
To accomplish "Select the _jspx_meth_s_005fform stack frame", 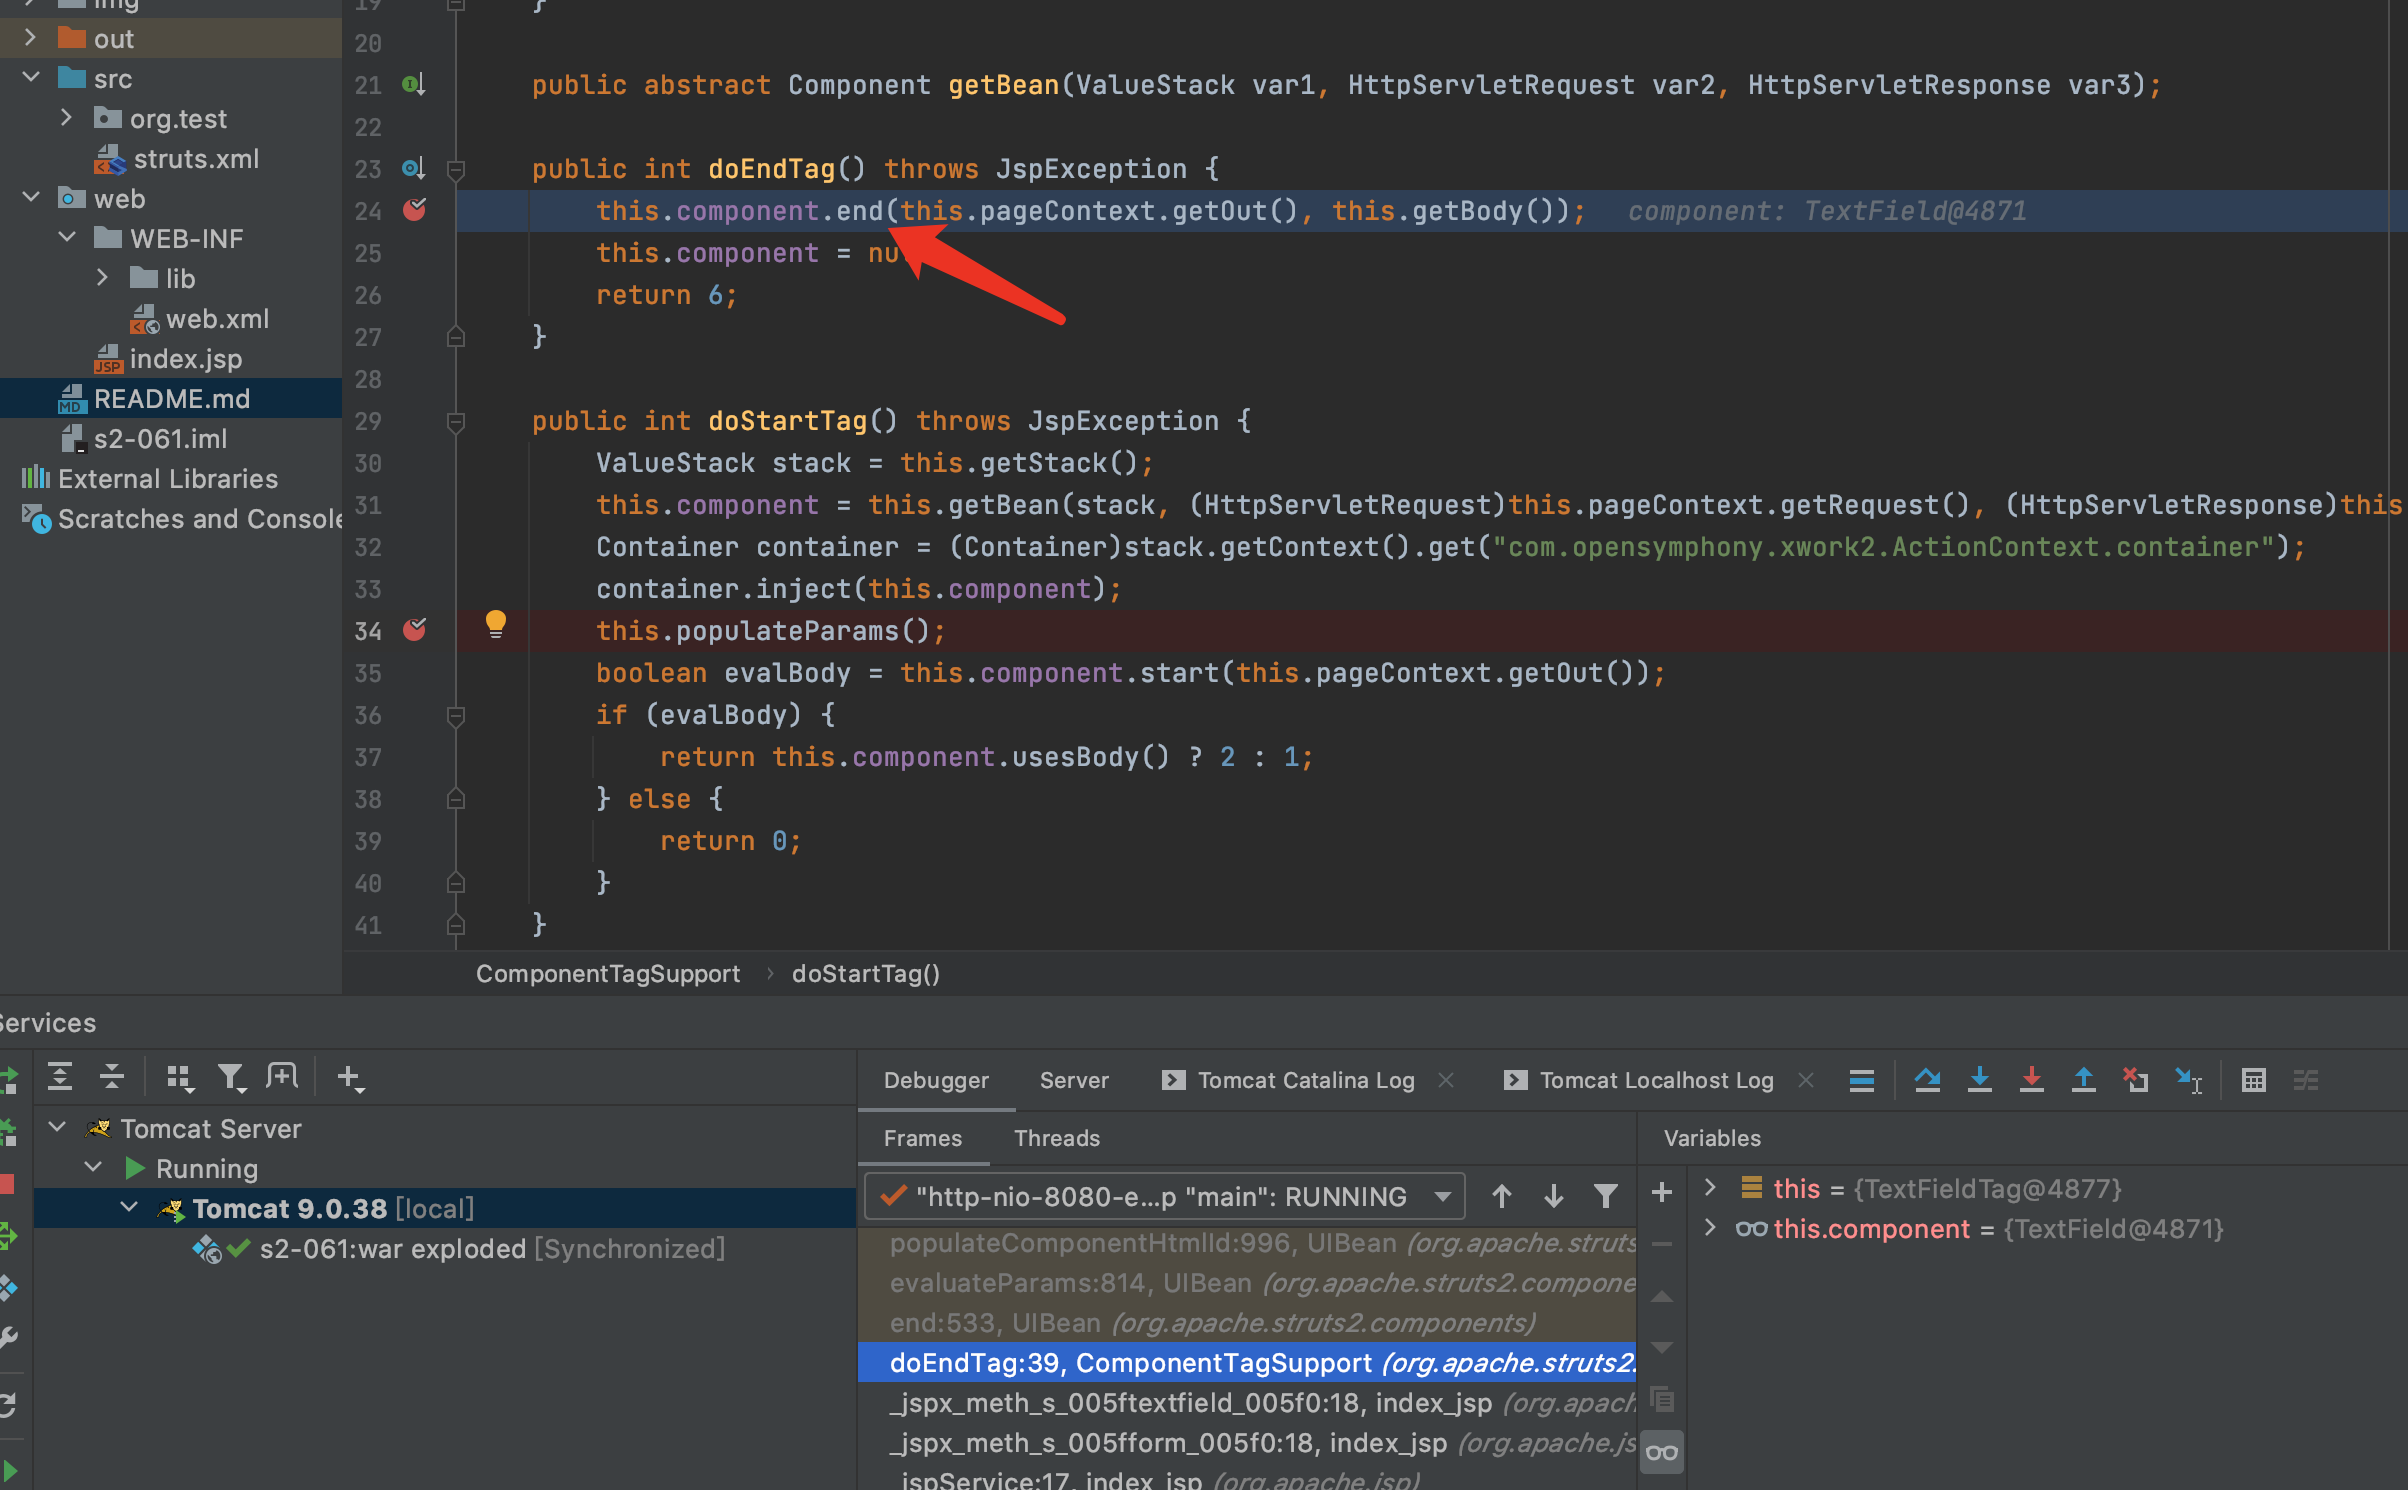I will point(1247,1443).
